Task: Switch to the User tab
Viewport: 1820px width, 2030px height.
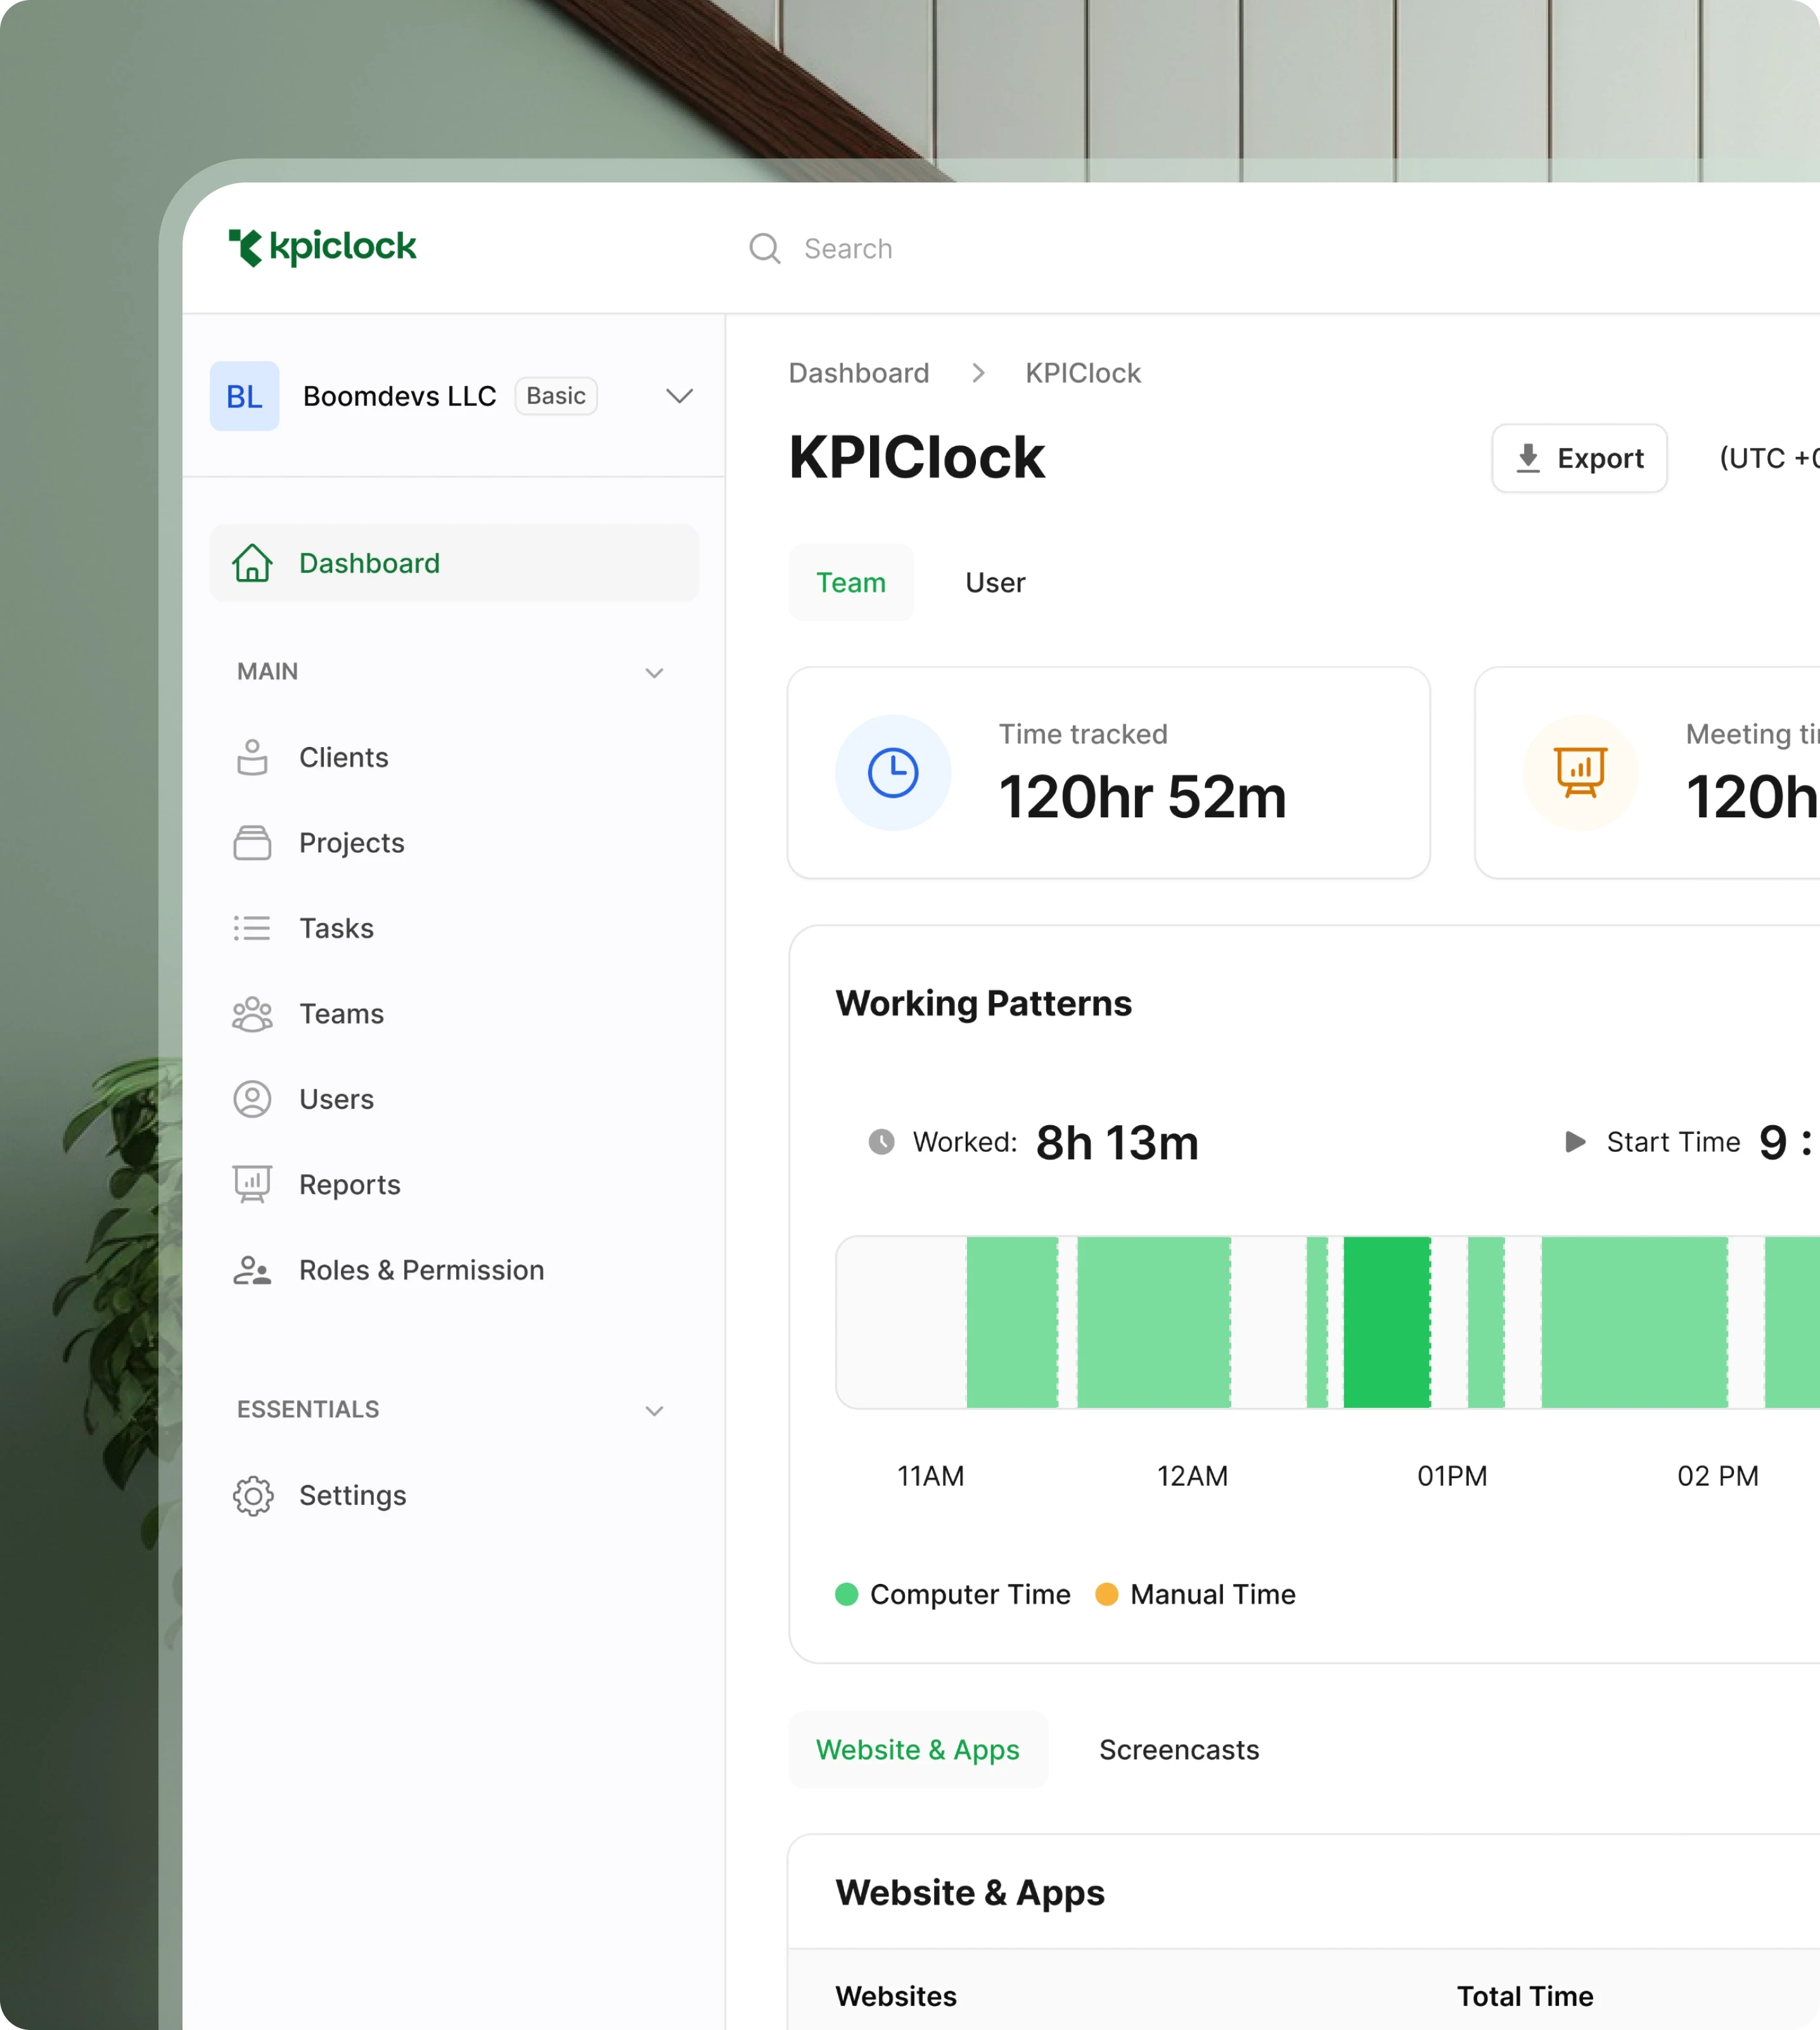Action: pyautogui.click(x=995, y=583)
